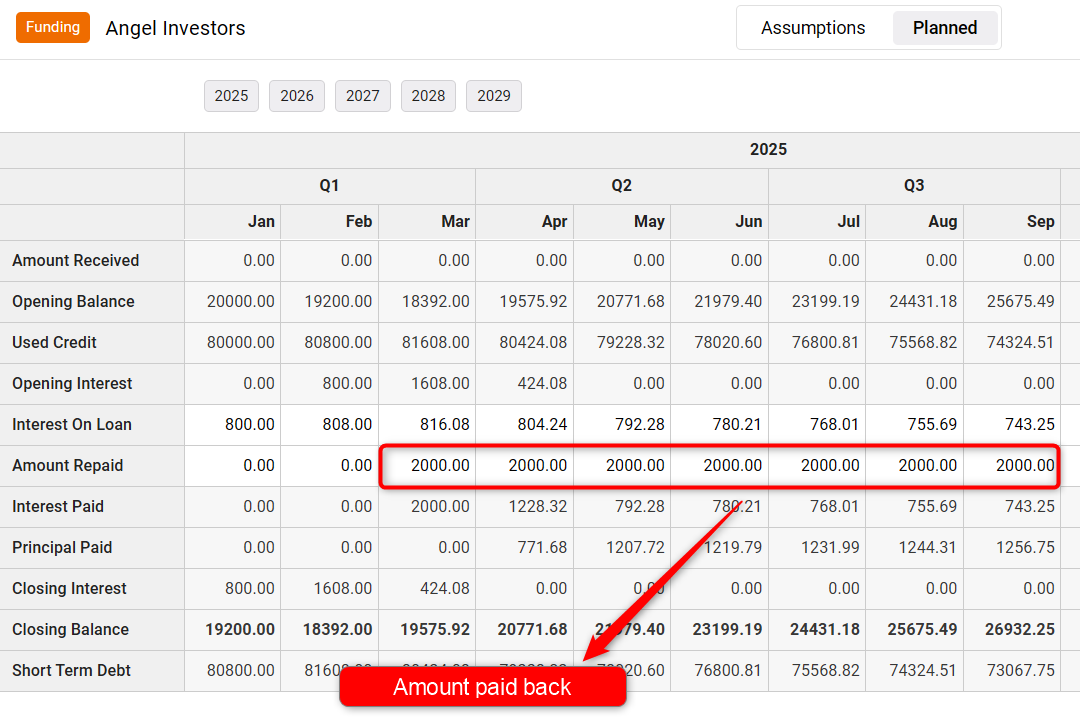
Task: Click Opening Interest value 424.08
Action: pyautogui.click(x=542, y=384)
